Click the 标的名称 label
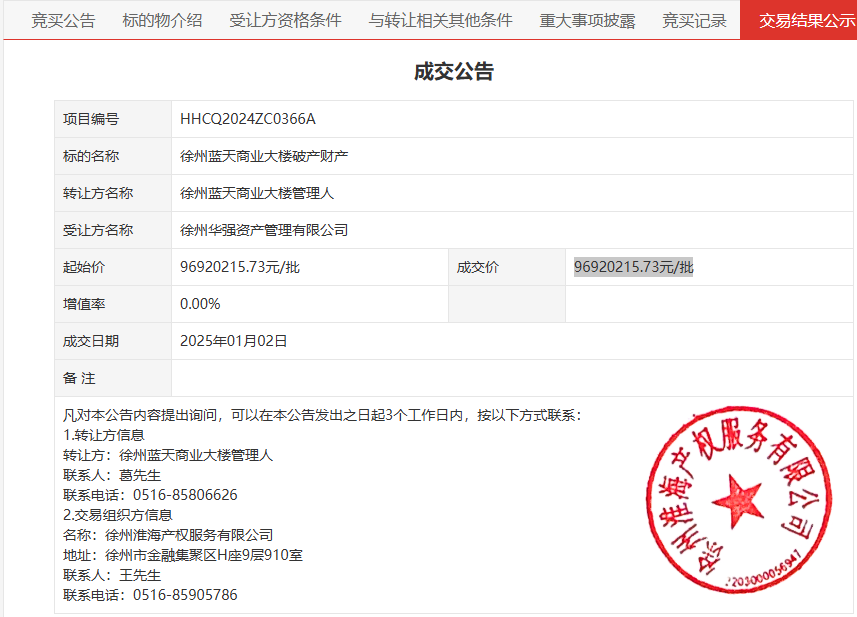Viewport: 857px width, 617px height. coord(91,156)
